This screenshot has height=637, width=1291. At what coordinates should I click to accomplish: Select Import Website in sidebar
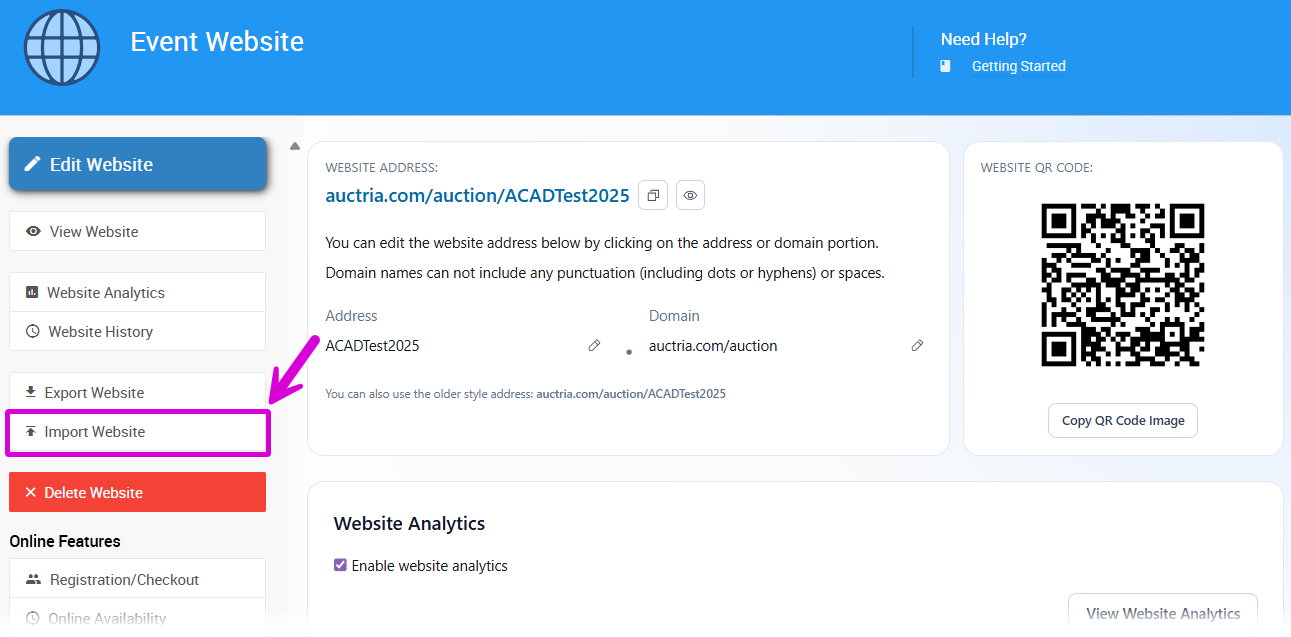click(x=138, y=432)
